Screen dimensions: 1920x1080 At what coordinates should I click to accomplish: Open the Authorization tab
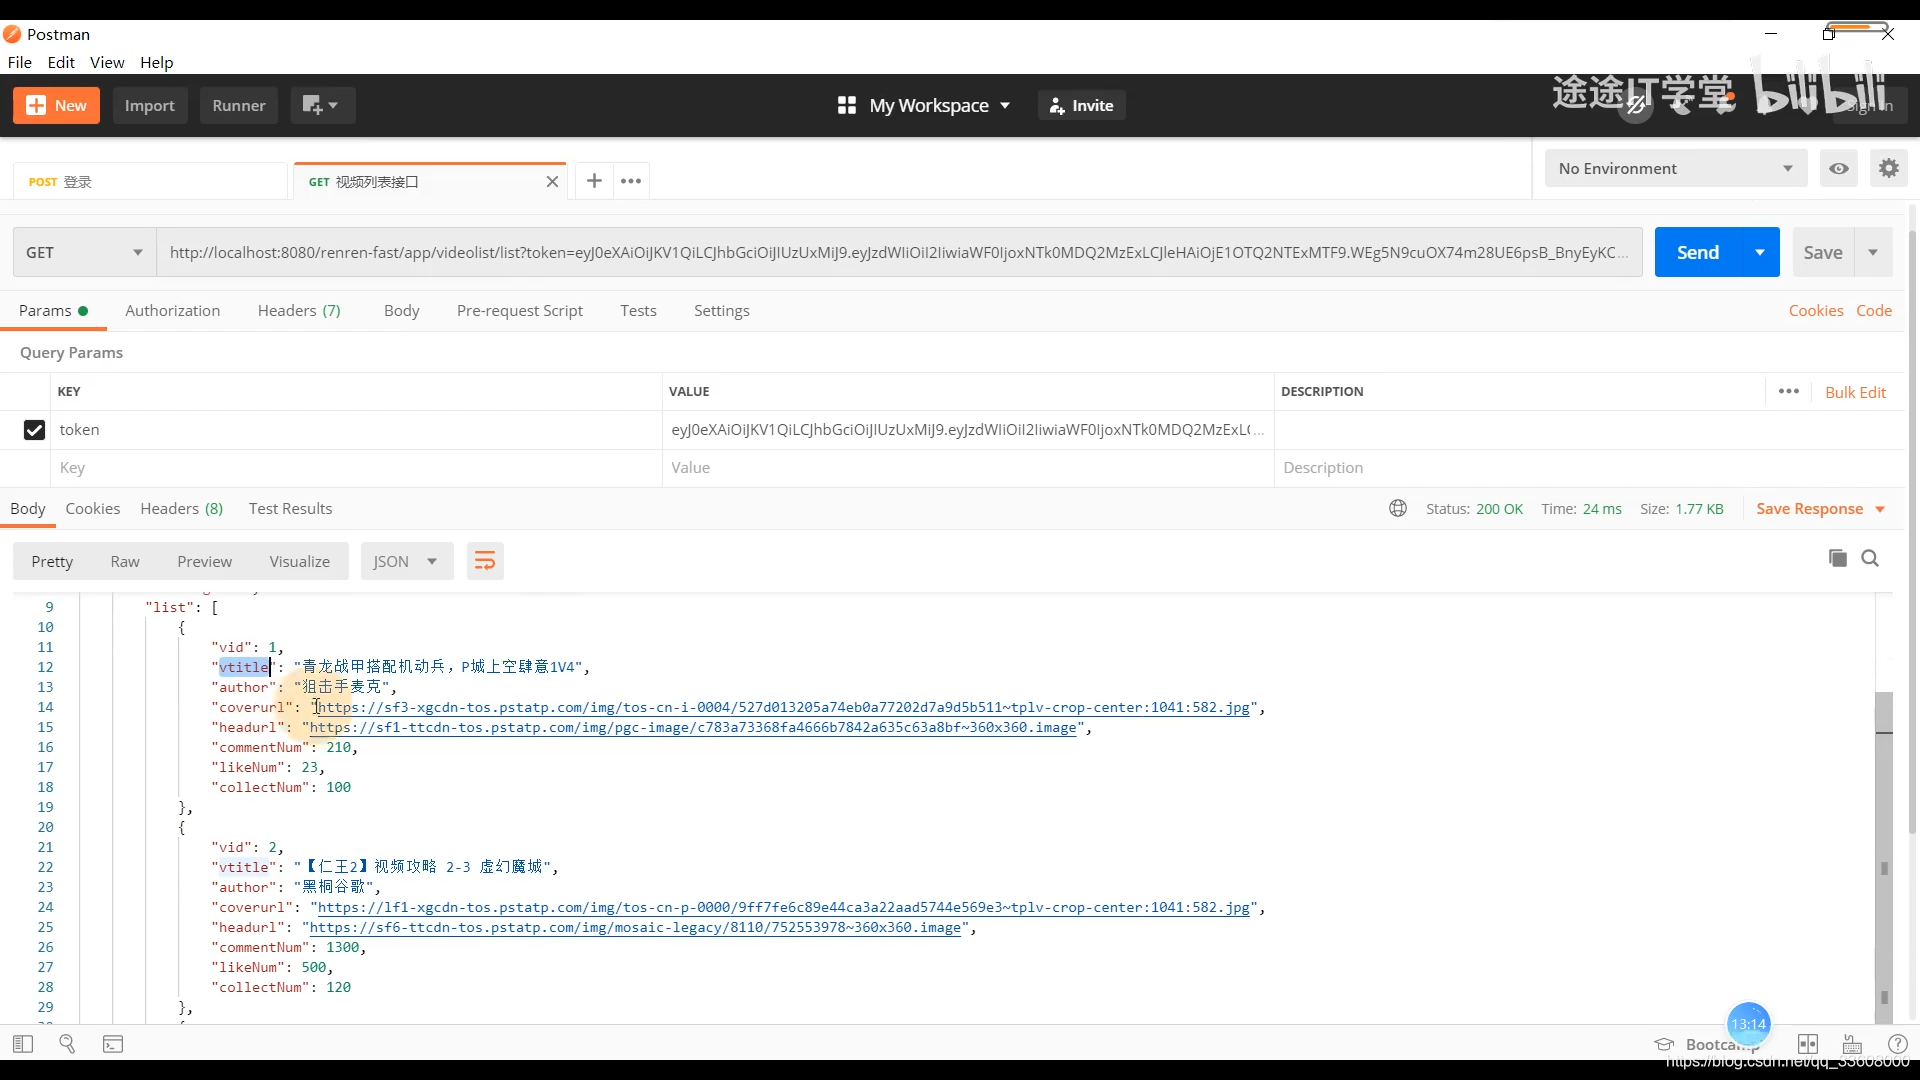[172, 311]
